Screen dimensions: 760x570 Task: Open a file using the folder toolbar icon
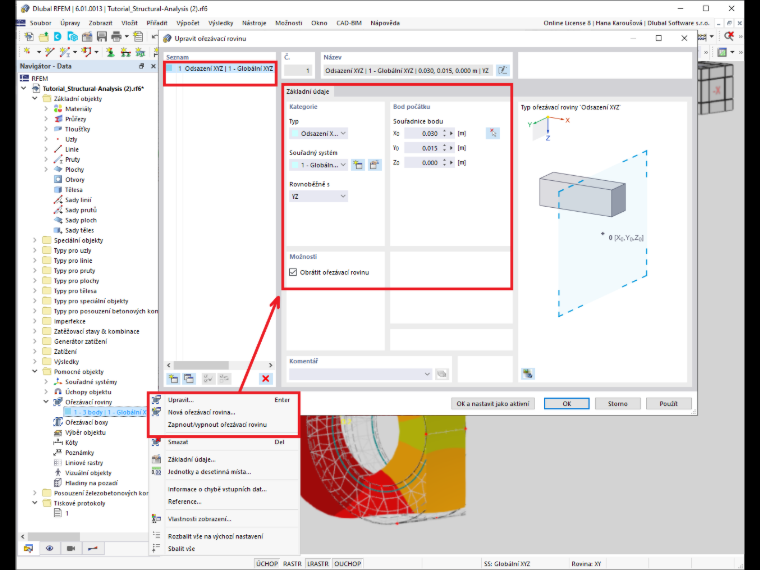pos(44,36)
